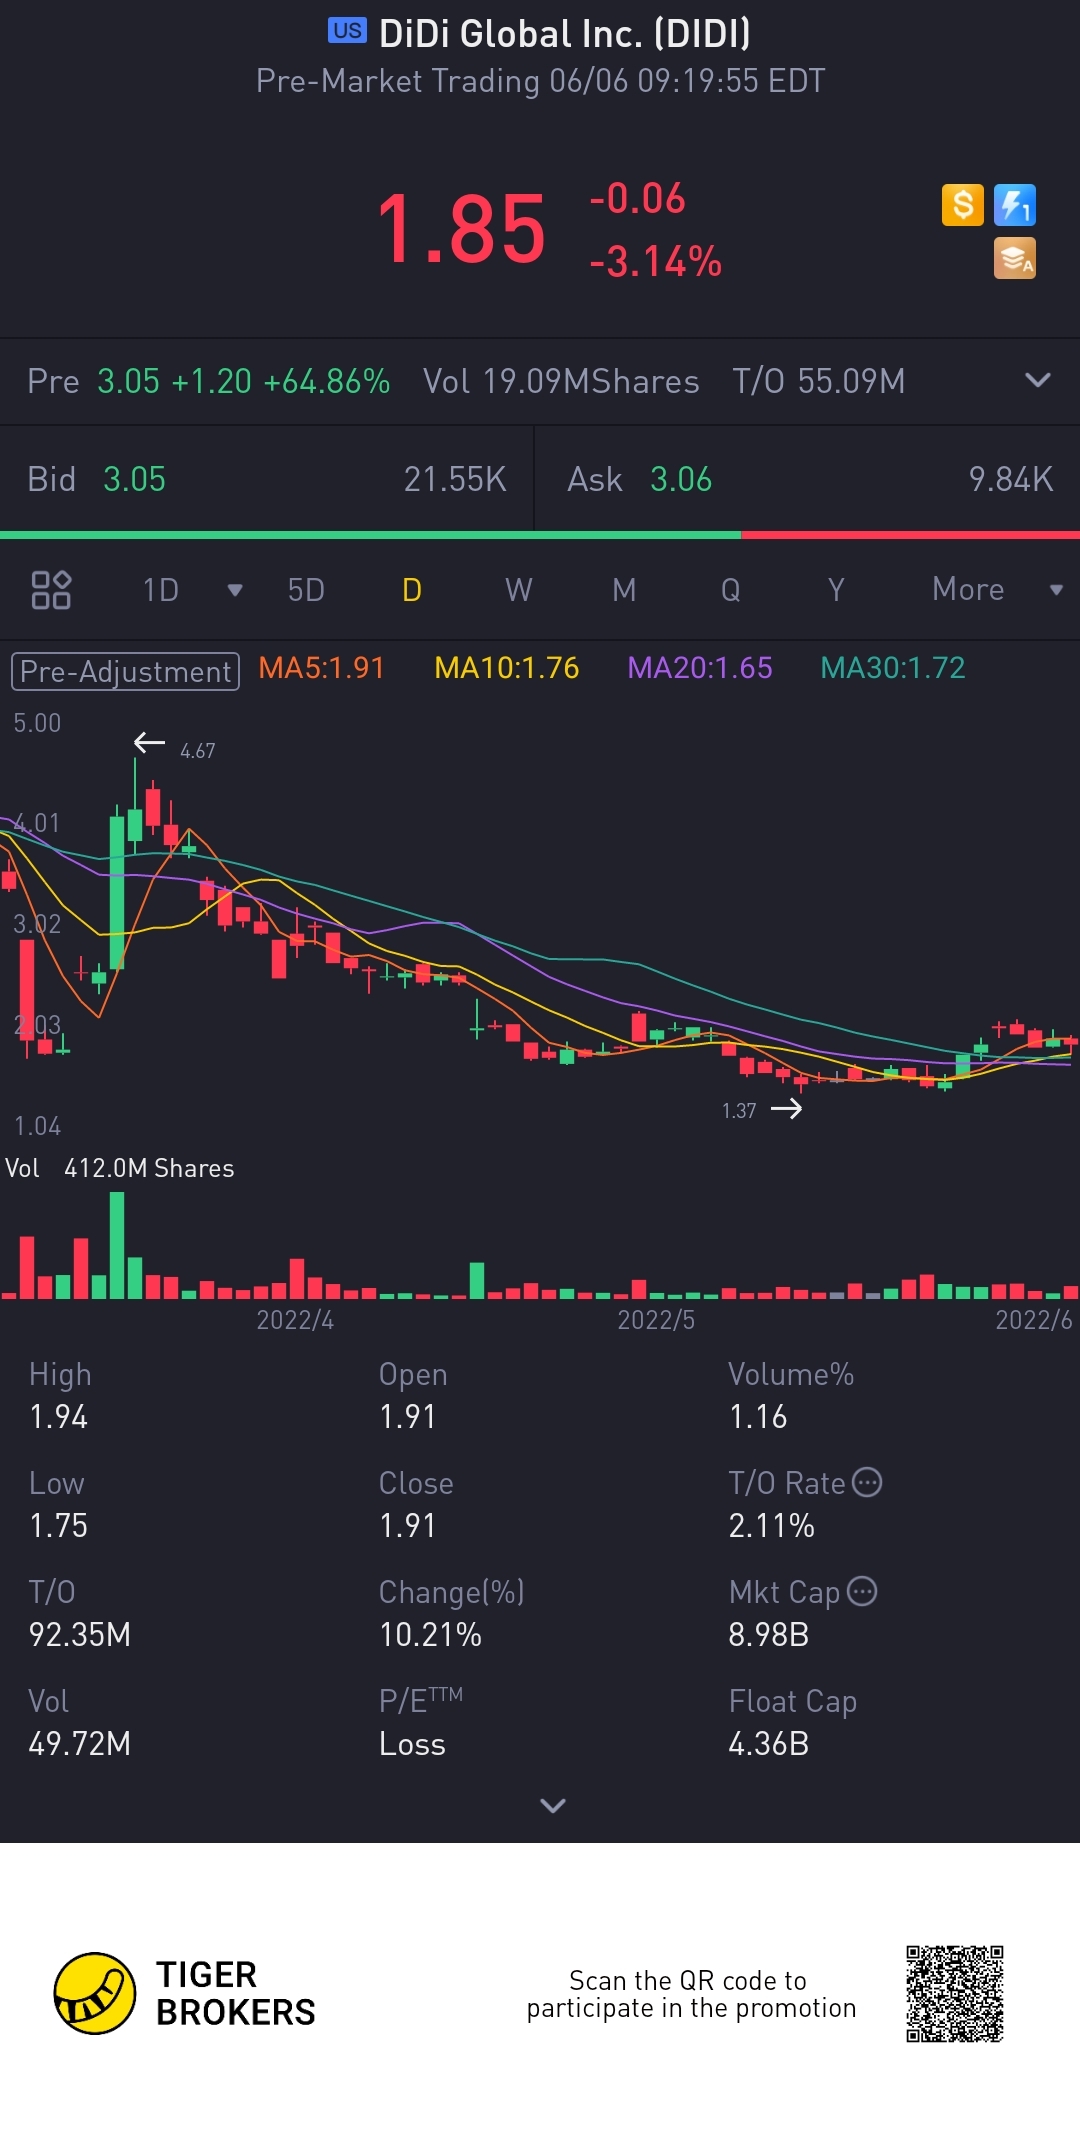This screenshot has width=1080, height=2145.
Task: Tap the blue lightning bolt badge icon
Action: click(x=1014, y=205)
